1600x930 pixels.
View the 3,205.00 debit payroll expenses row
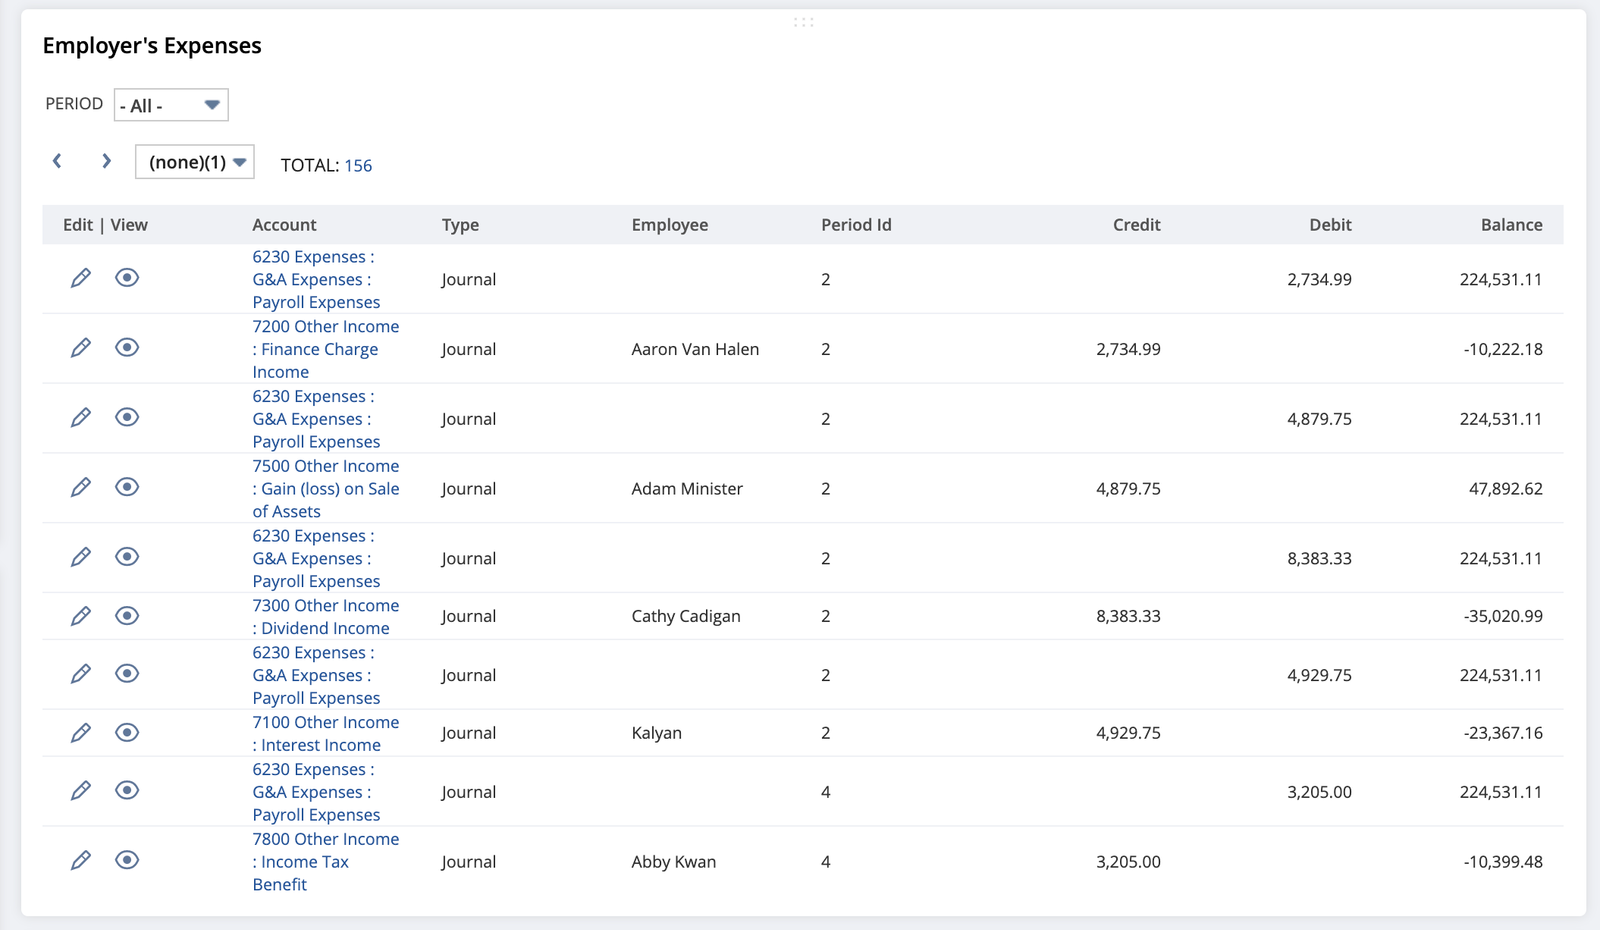tap(127, 791)
